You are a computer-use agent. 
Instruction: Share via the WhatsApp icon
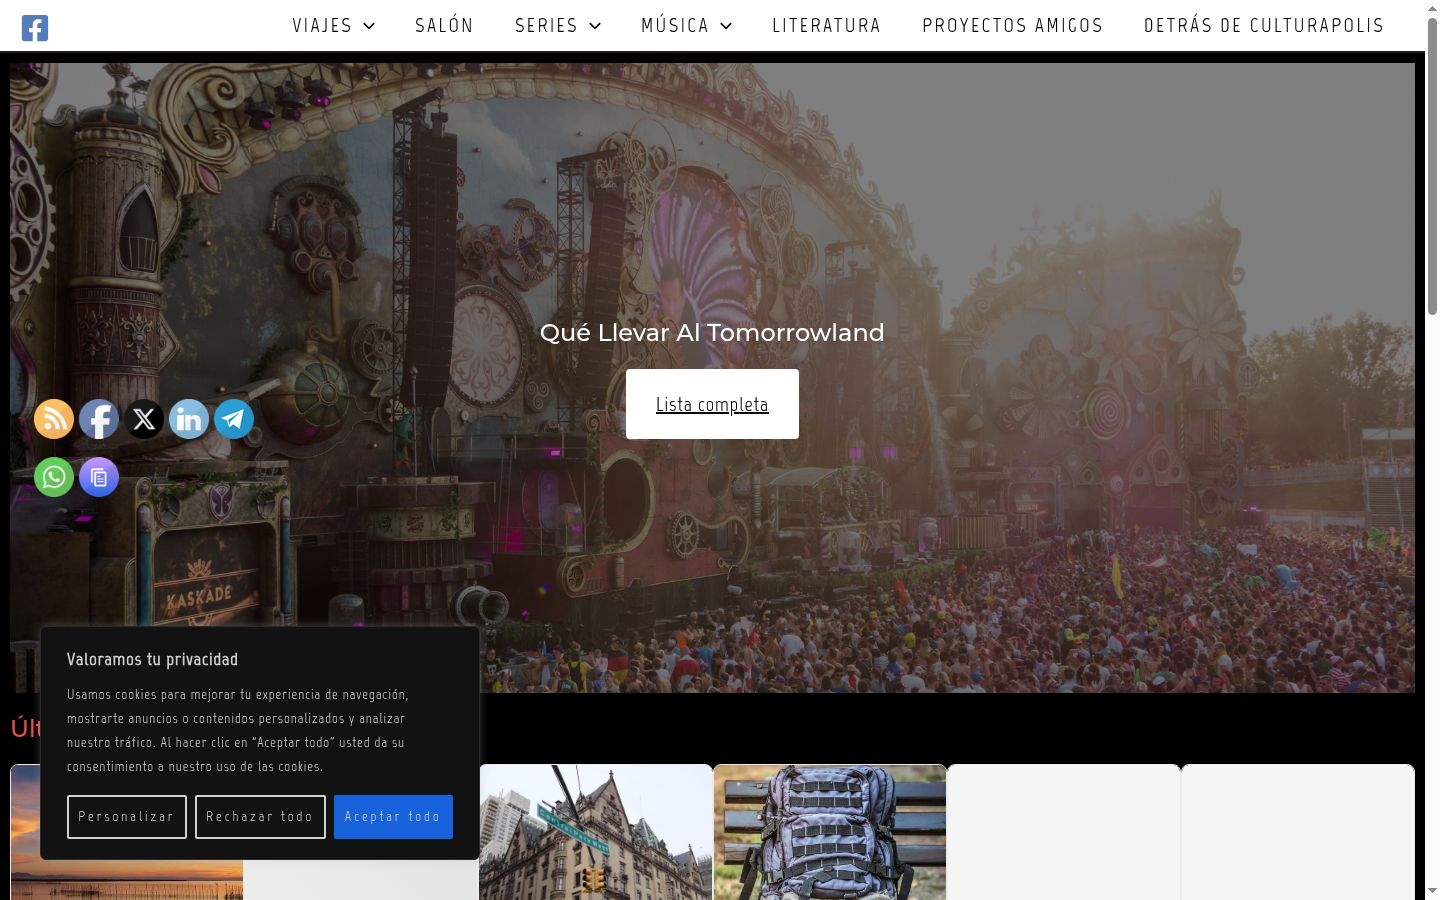(x=54, y=477)
